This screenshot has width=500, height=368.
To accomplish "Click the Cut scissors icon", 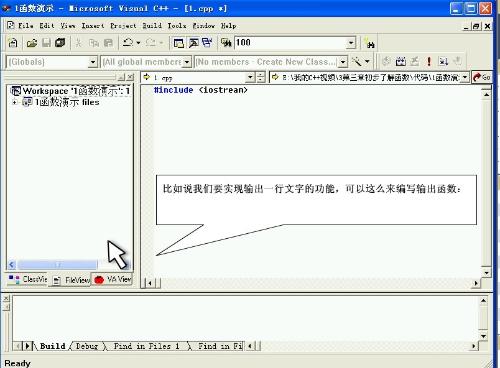I will tap(78, 43).
